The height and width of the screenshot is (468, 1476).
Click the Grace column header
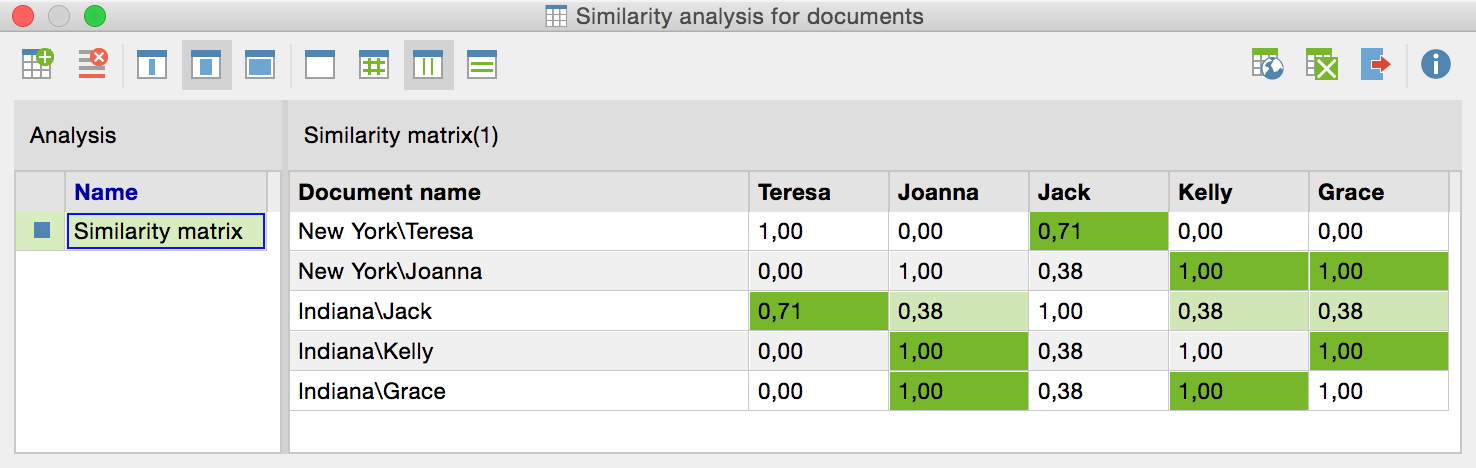click(1350, 192)
